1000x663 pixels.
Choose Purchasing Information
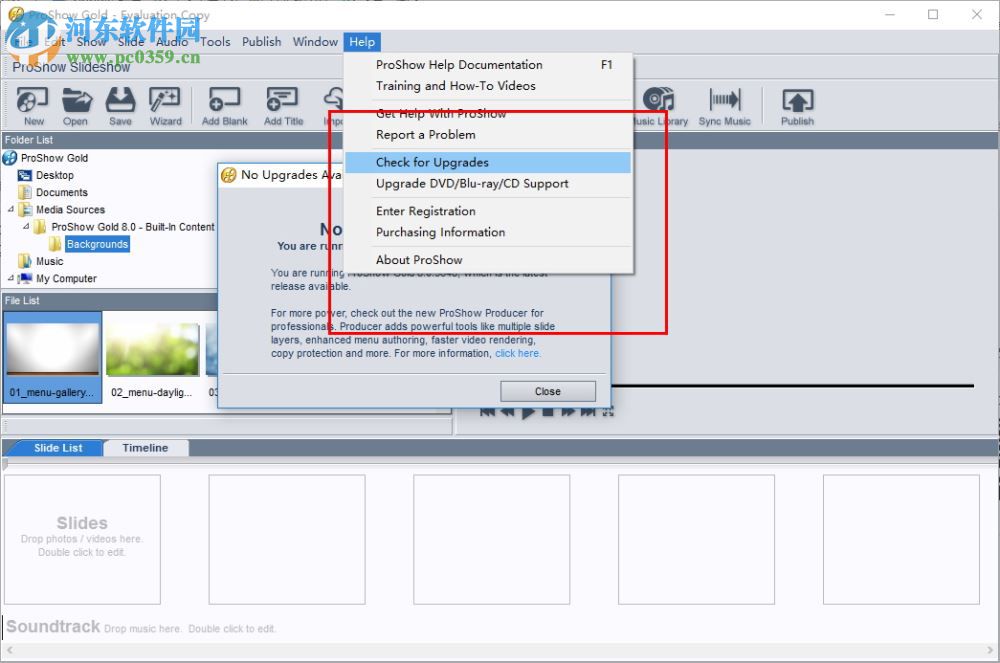point(489,232)
